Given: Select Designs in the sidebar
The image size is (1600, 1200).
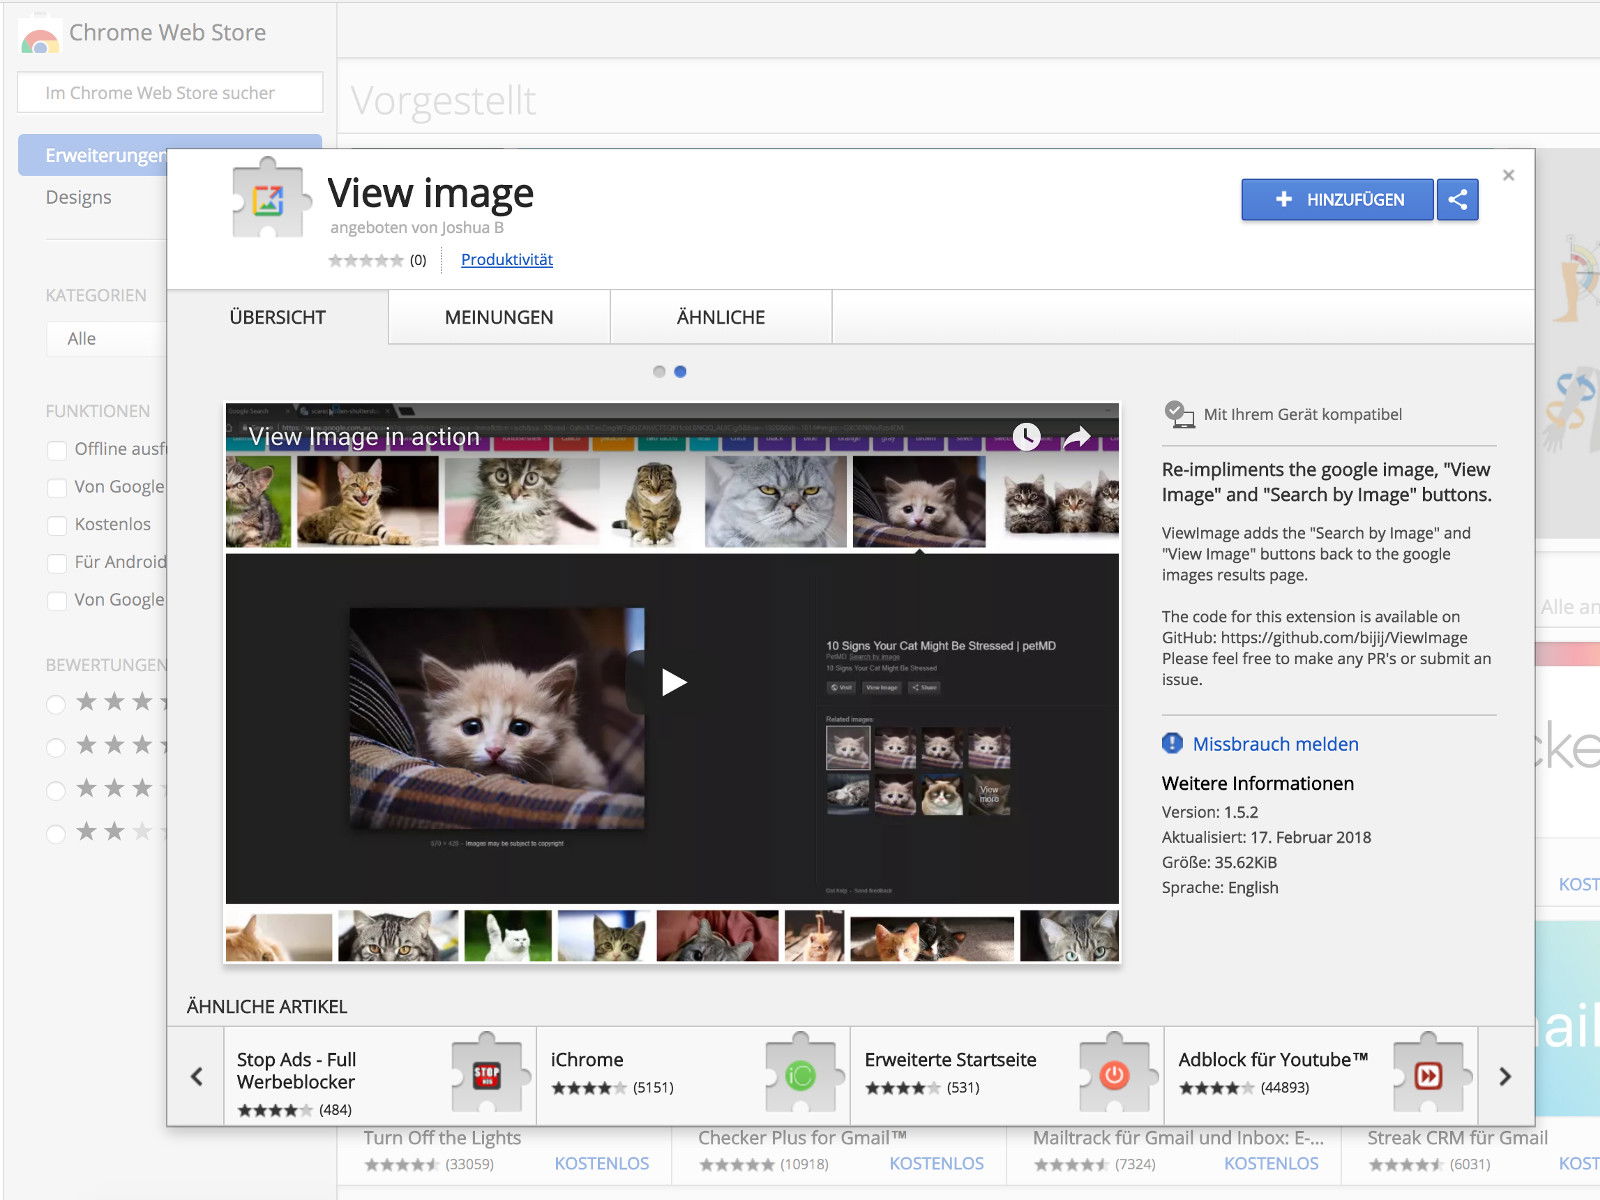Looking at the screenshot, I should pyautogui.click(x=78, y=197).
